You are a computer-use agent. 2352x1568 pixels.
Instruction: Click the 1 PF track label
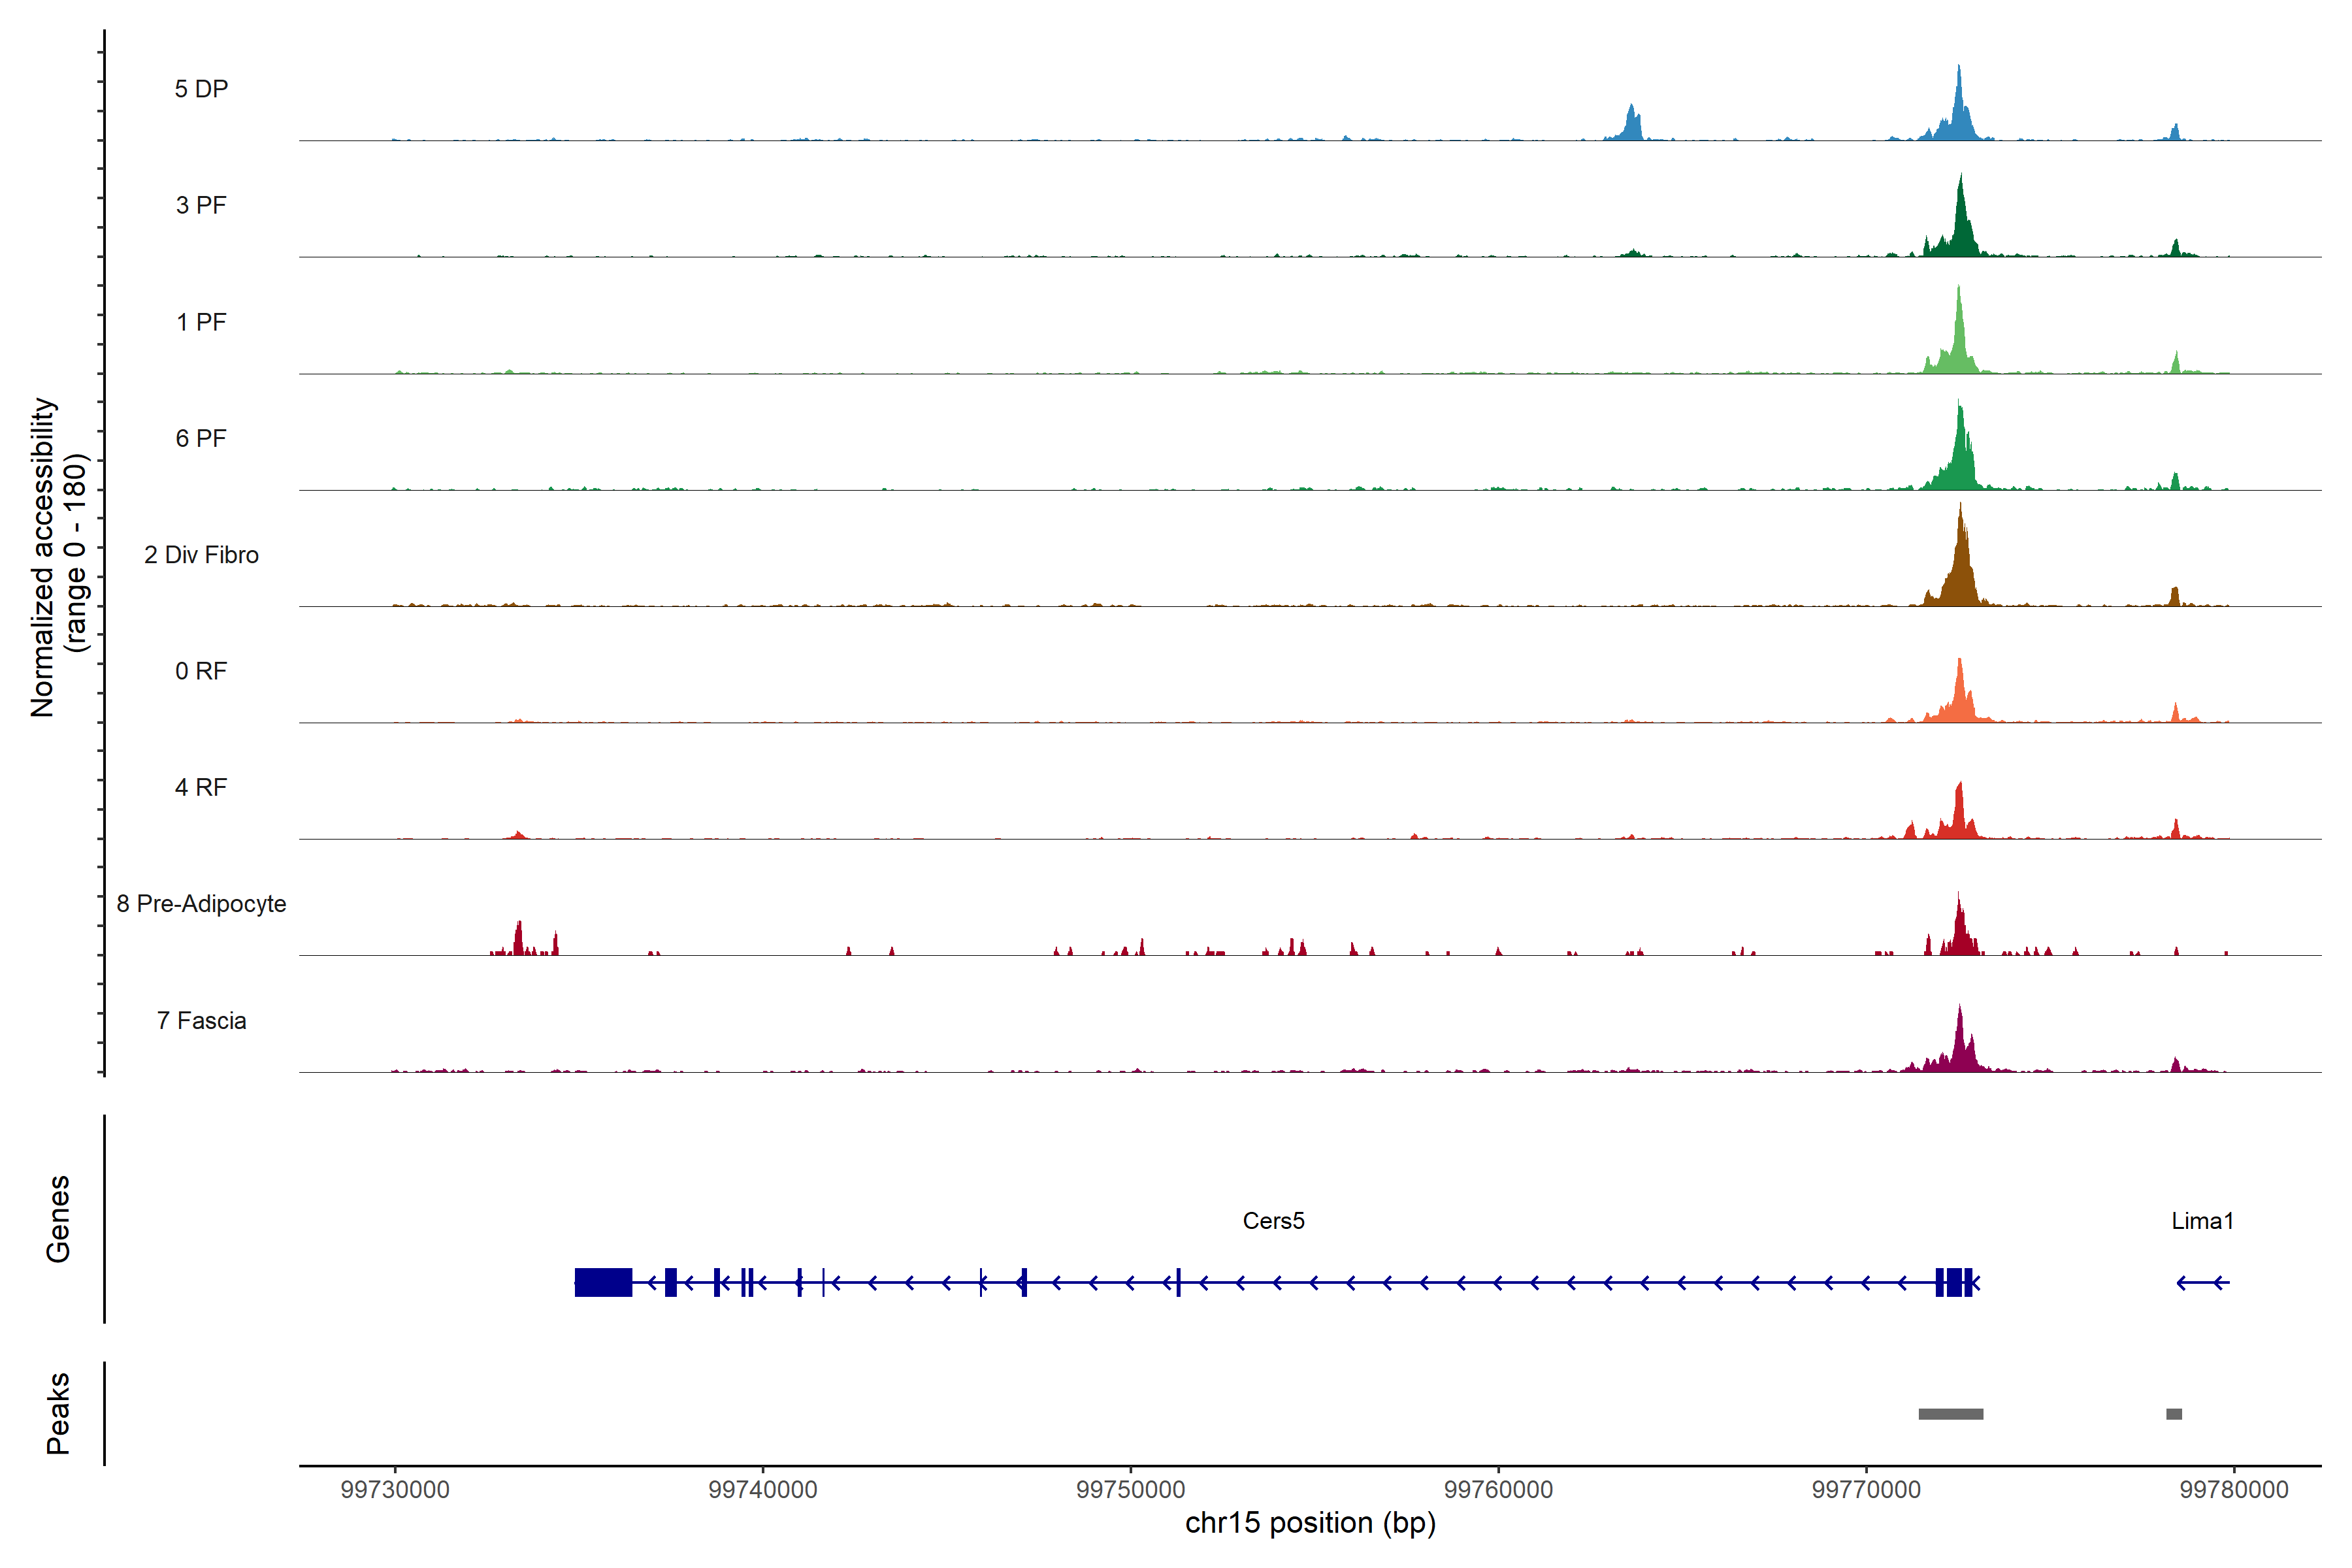click(x=201, y=322)
